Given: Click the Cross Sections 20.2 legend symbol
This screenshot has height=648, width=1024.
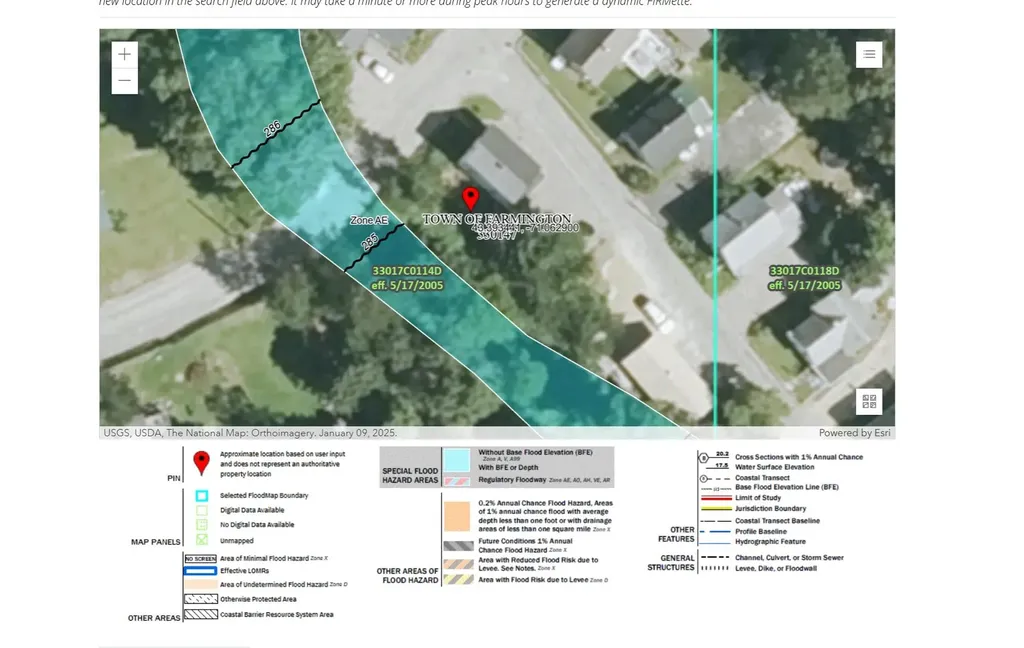Looking at the screenshot, I should 714,458.
